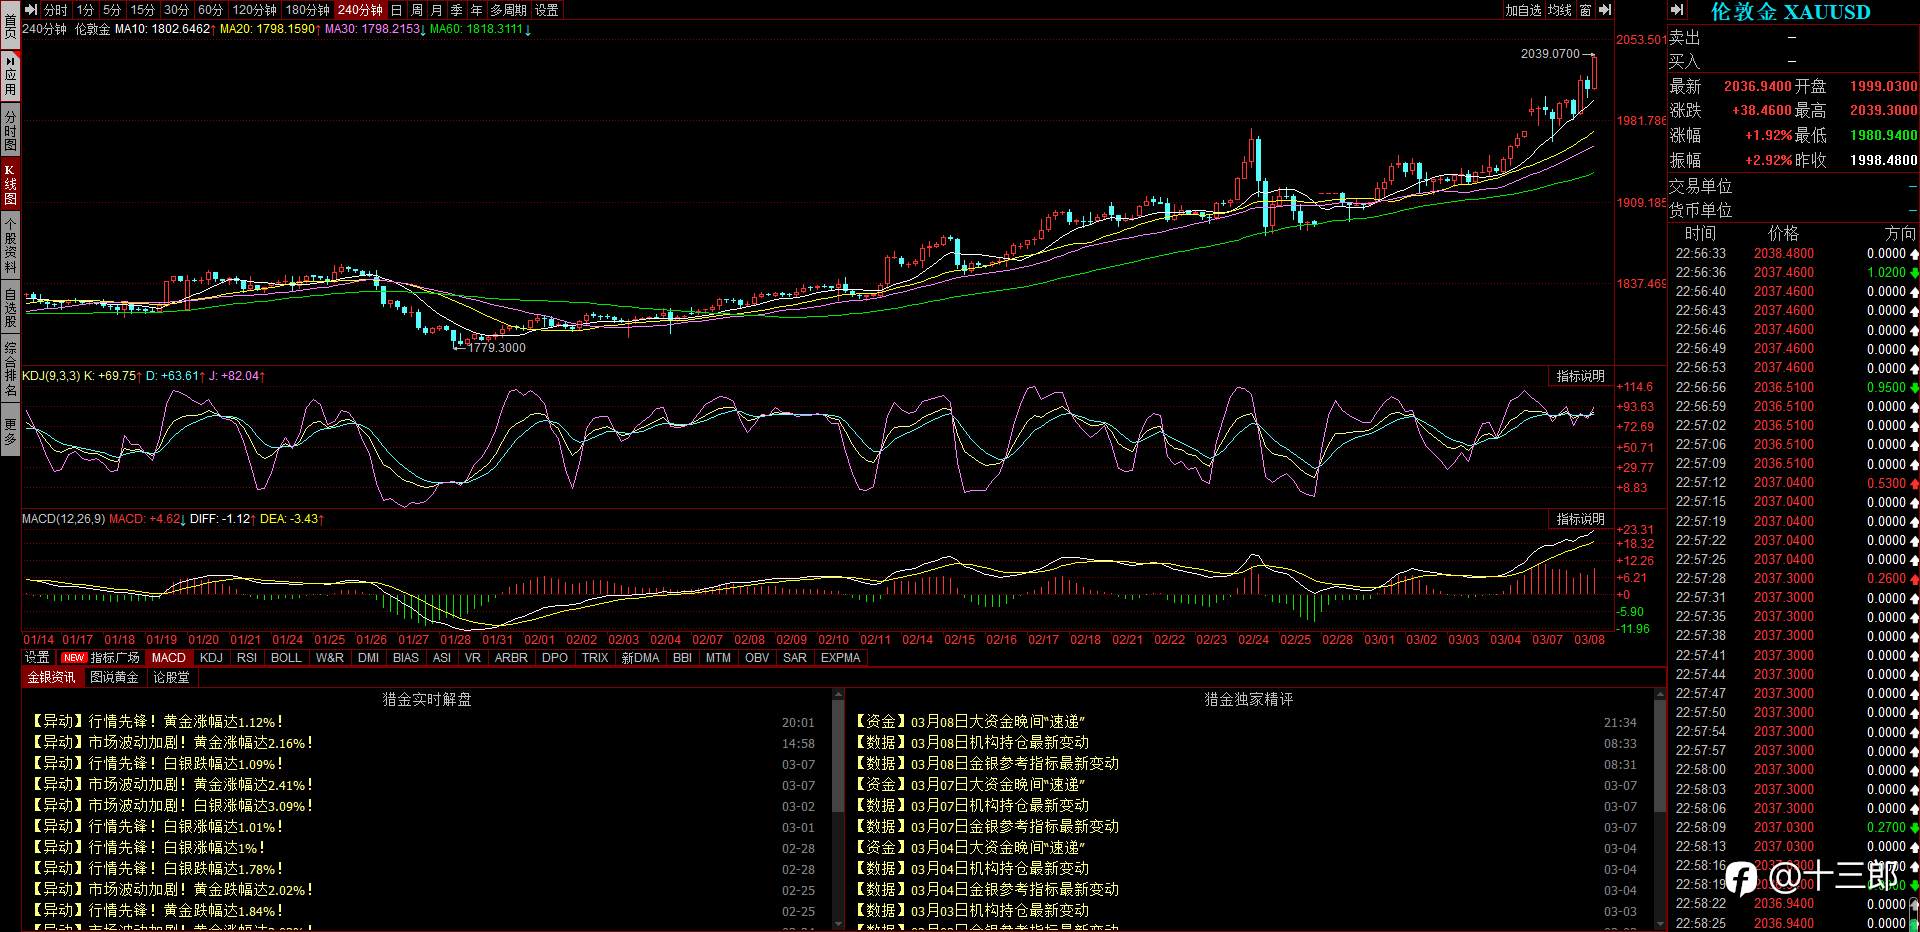Click the NEW 指标广场 indicator plaza button
Screen dimensions: 1920x932
pyautogui.click(x=102, y=658)
